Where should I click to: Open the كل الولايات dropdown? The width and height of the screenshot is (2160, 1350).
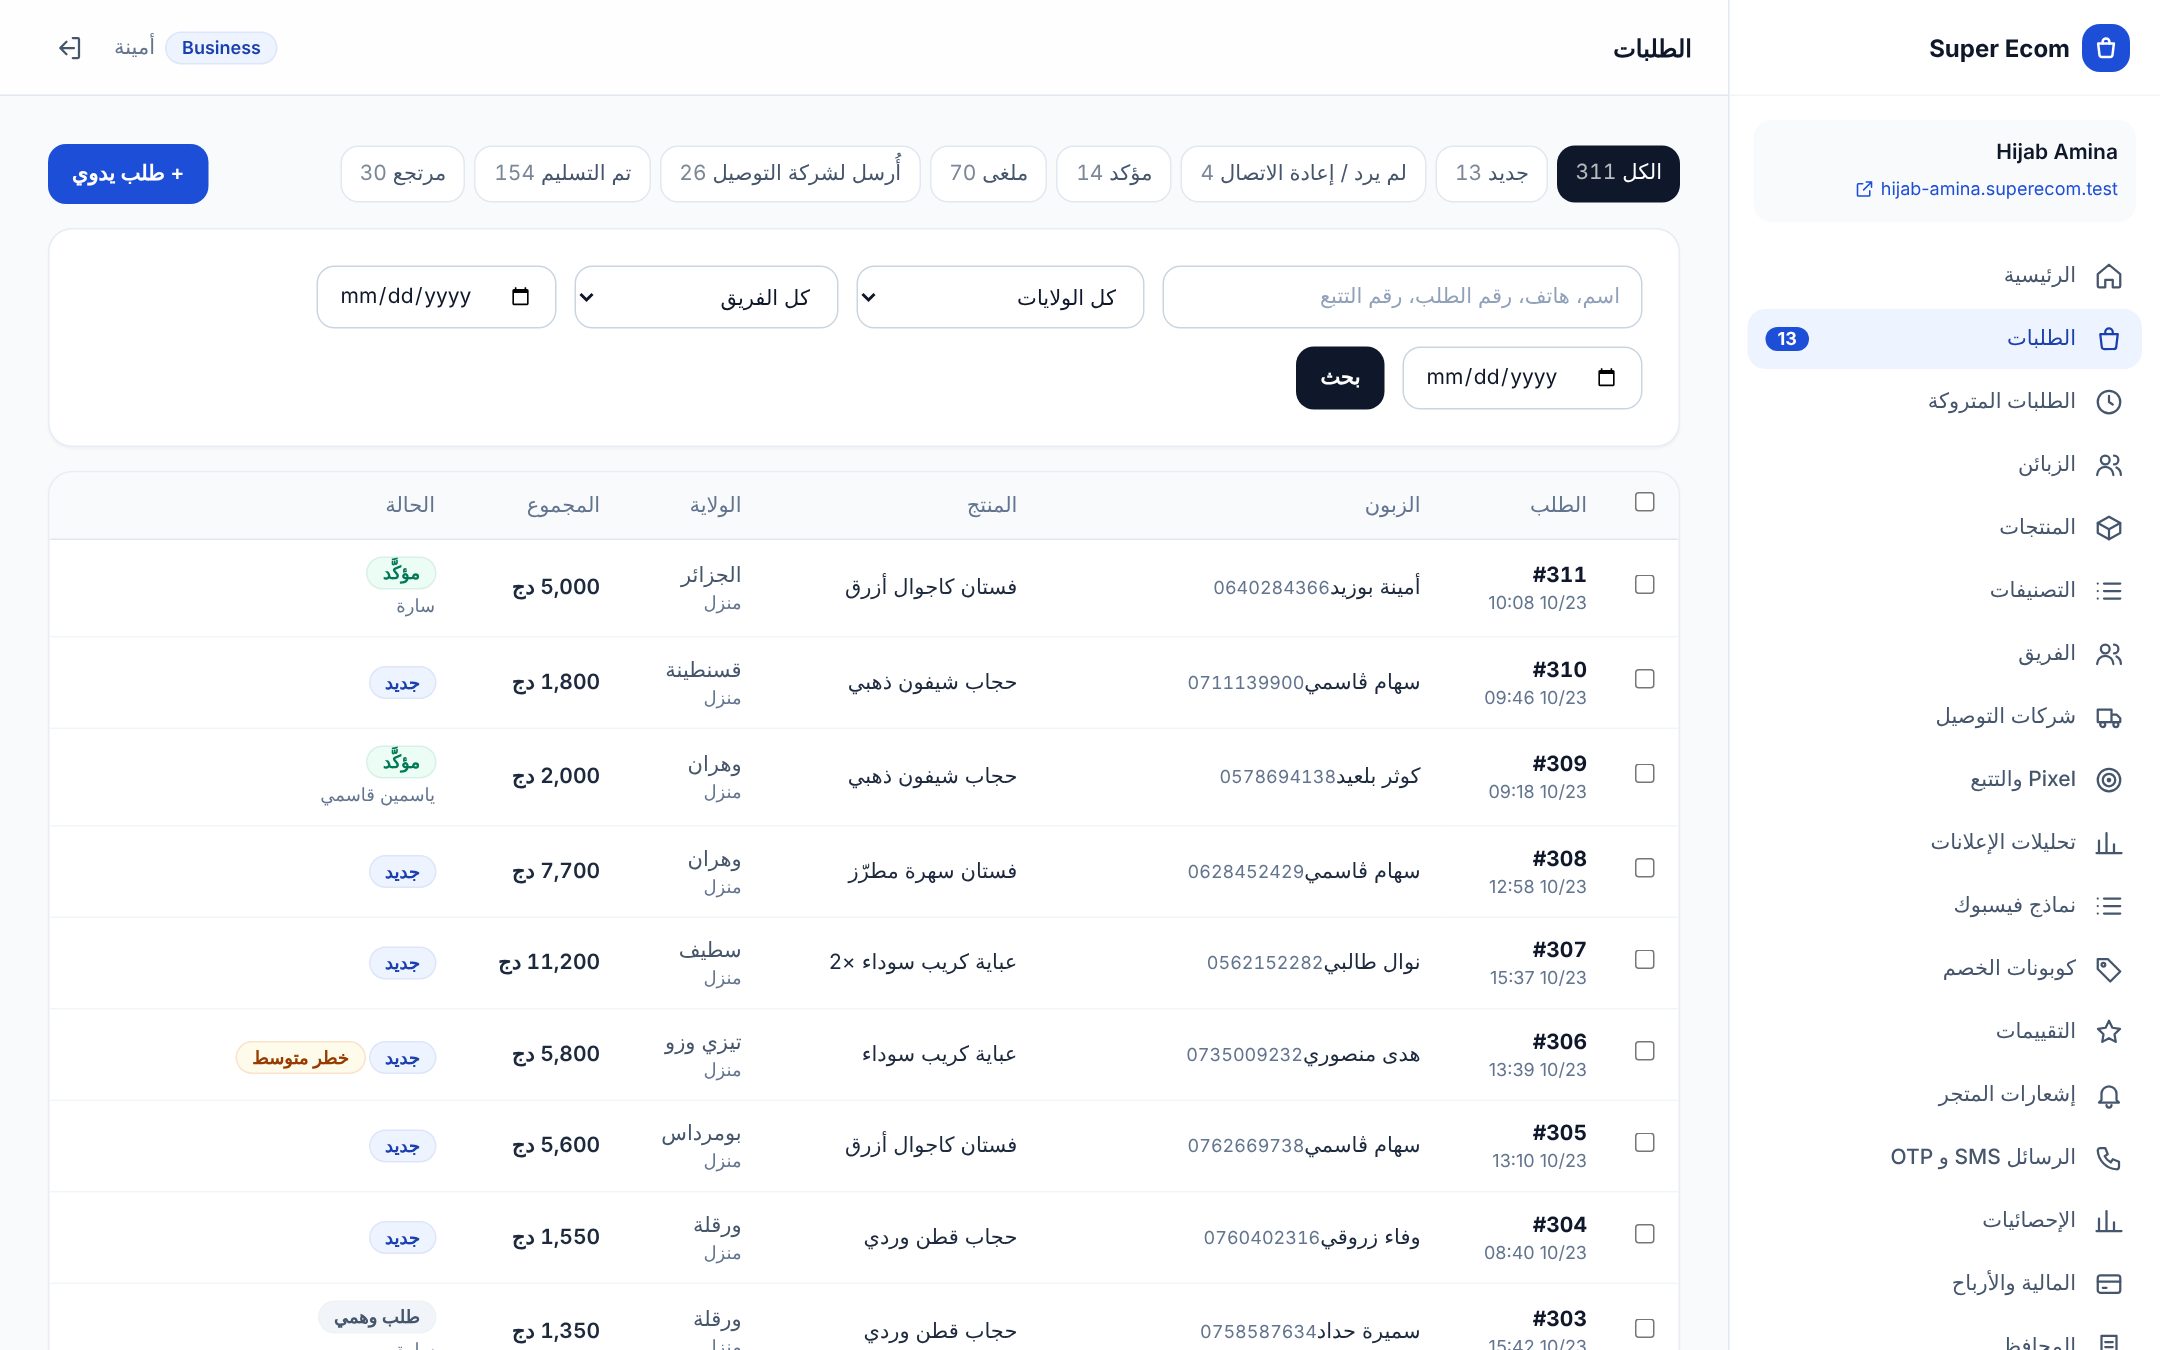(x=1000, y=297)
